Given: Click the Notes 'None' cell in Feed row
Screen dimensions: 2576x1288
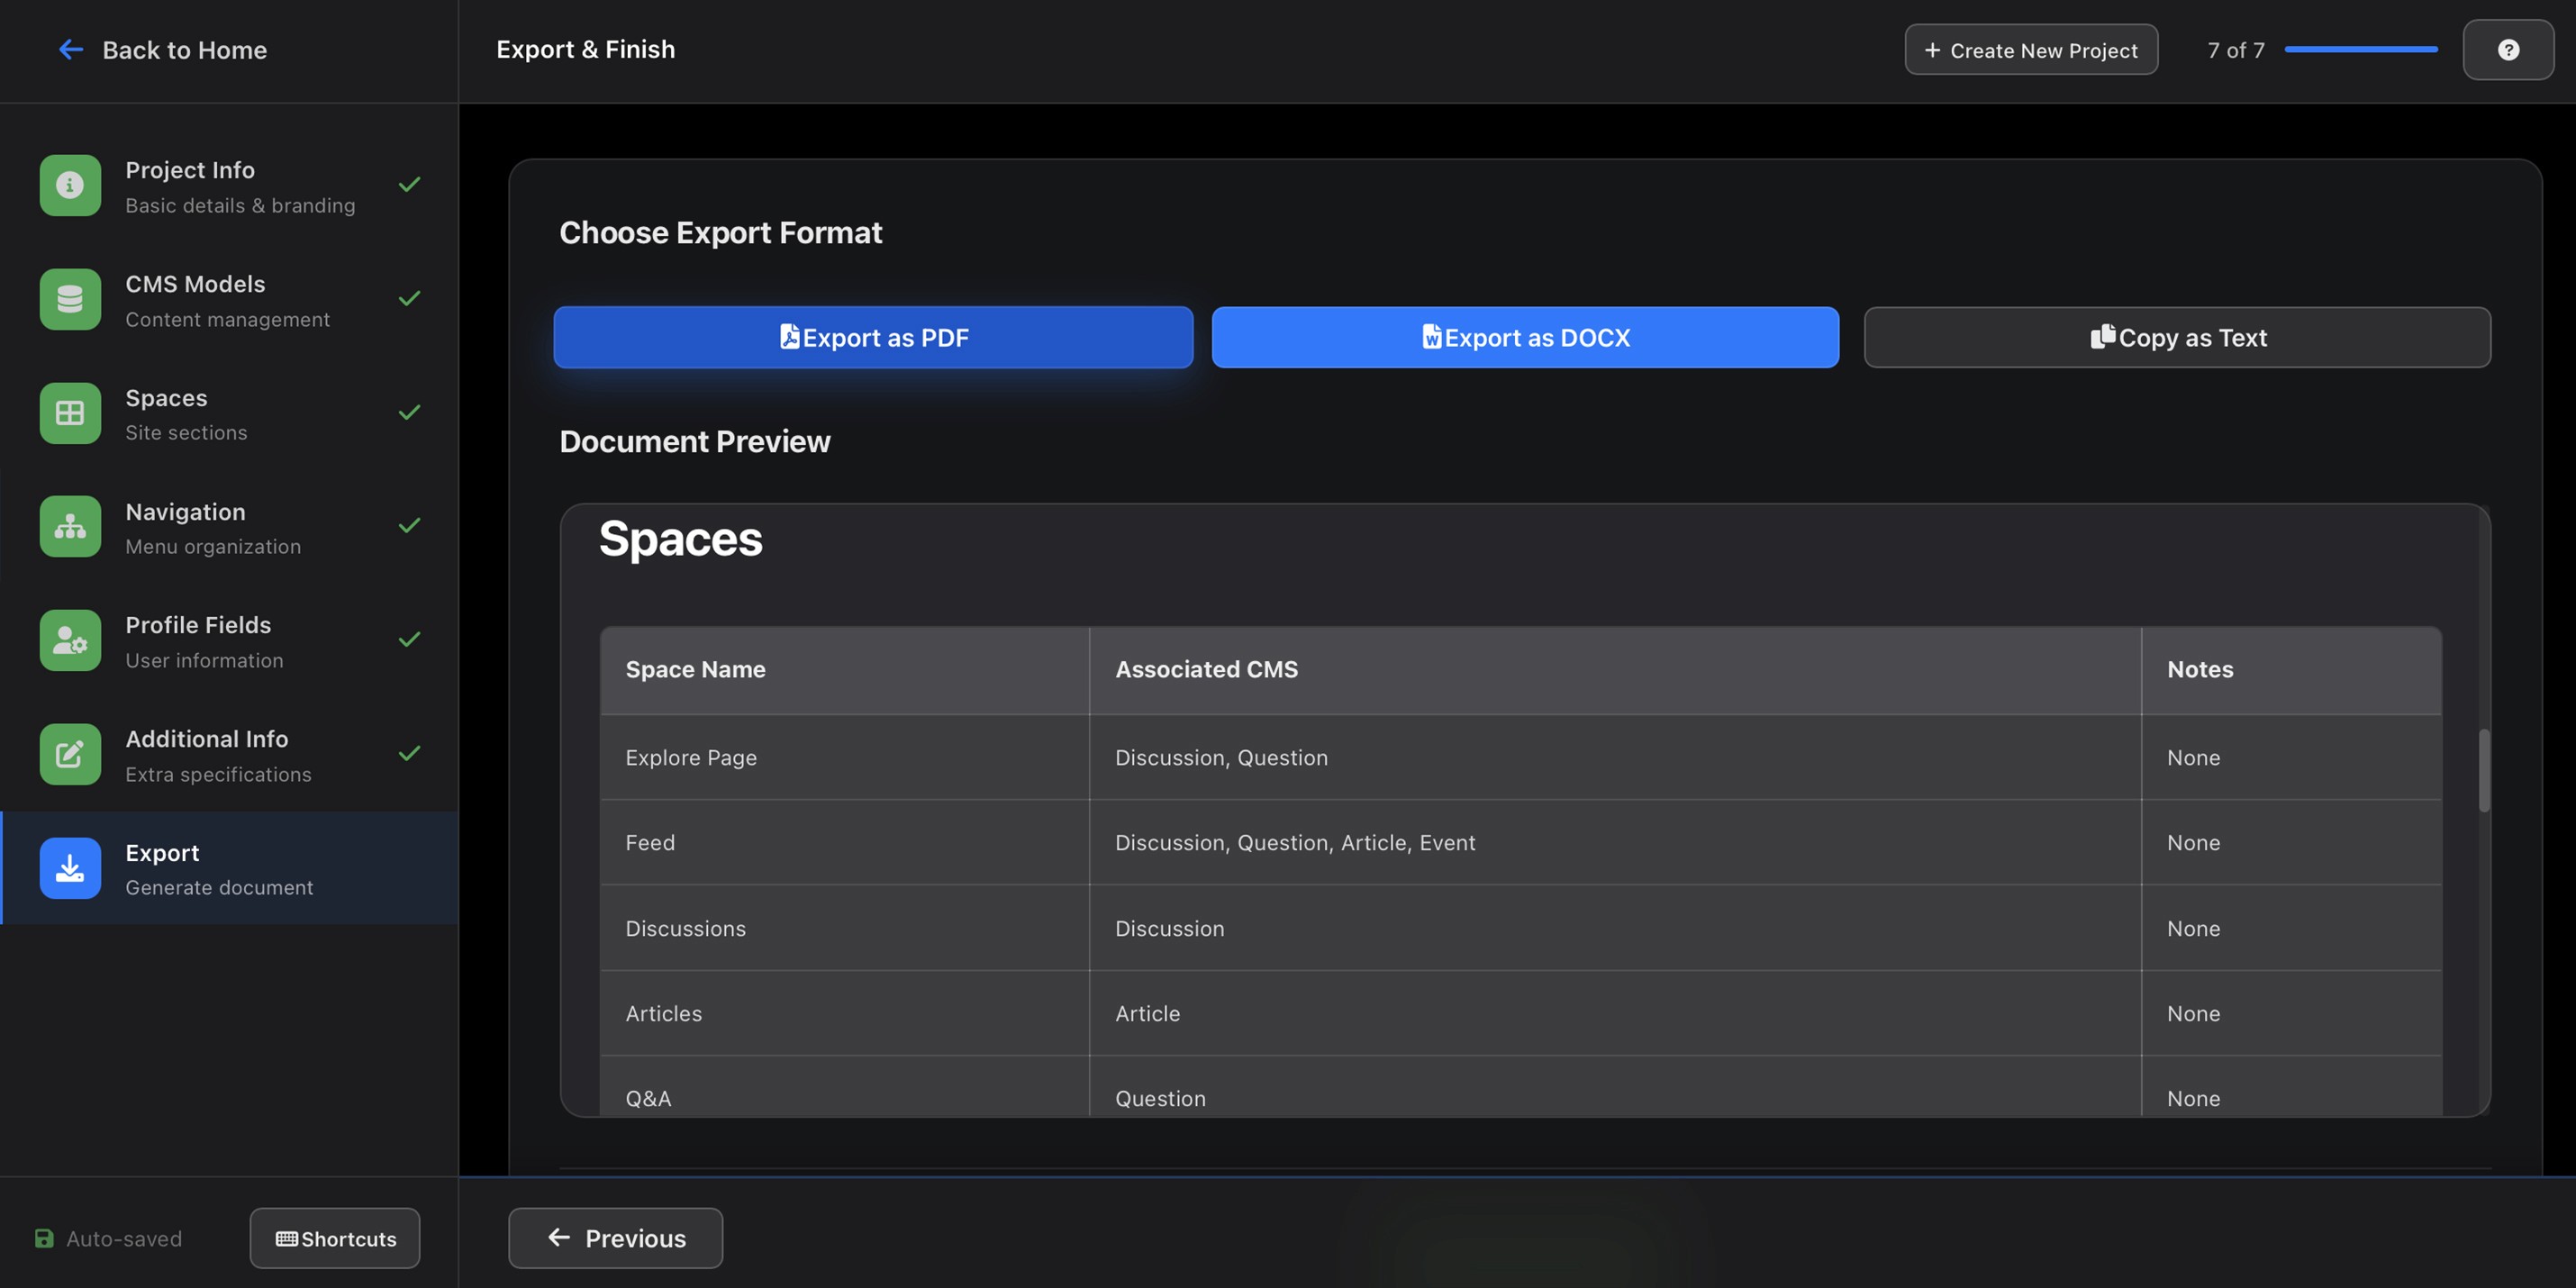Looking at the screenshot, I should 2292,842.
